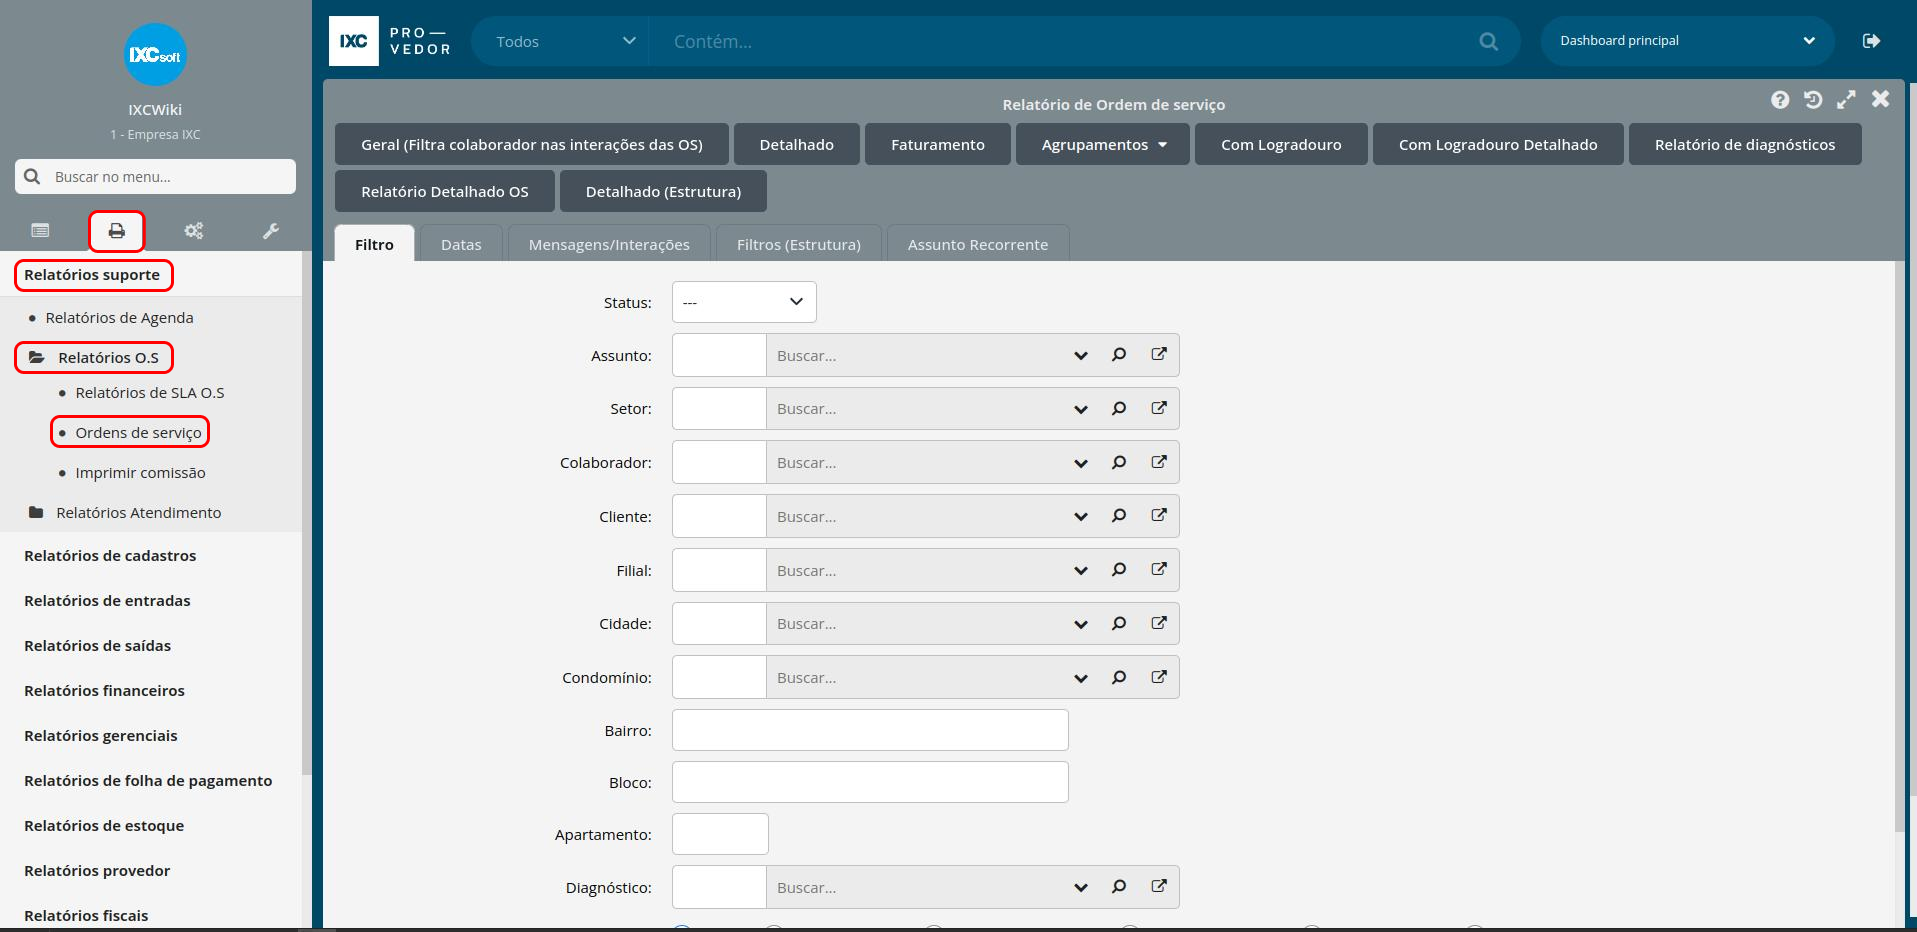
Task: Open Assunto external link icon
Action: pyautogui.click(x=1159, y=354)
